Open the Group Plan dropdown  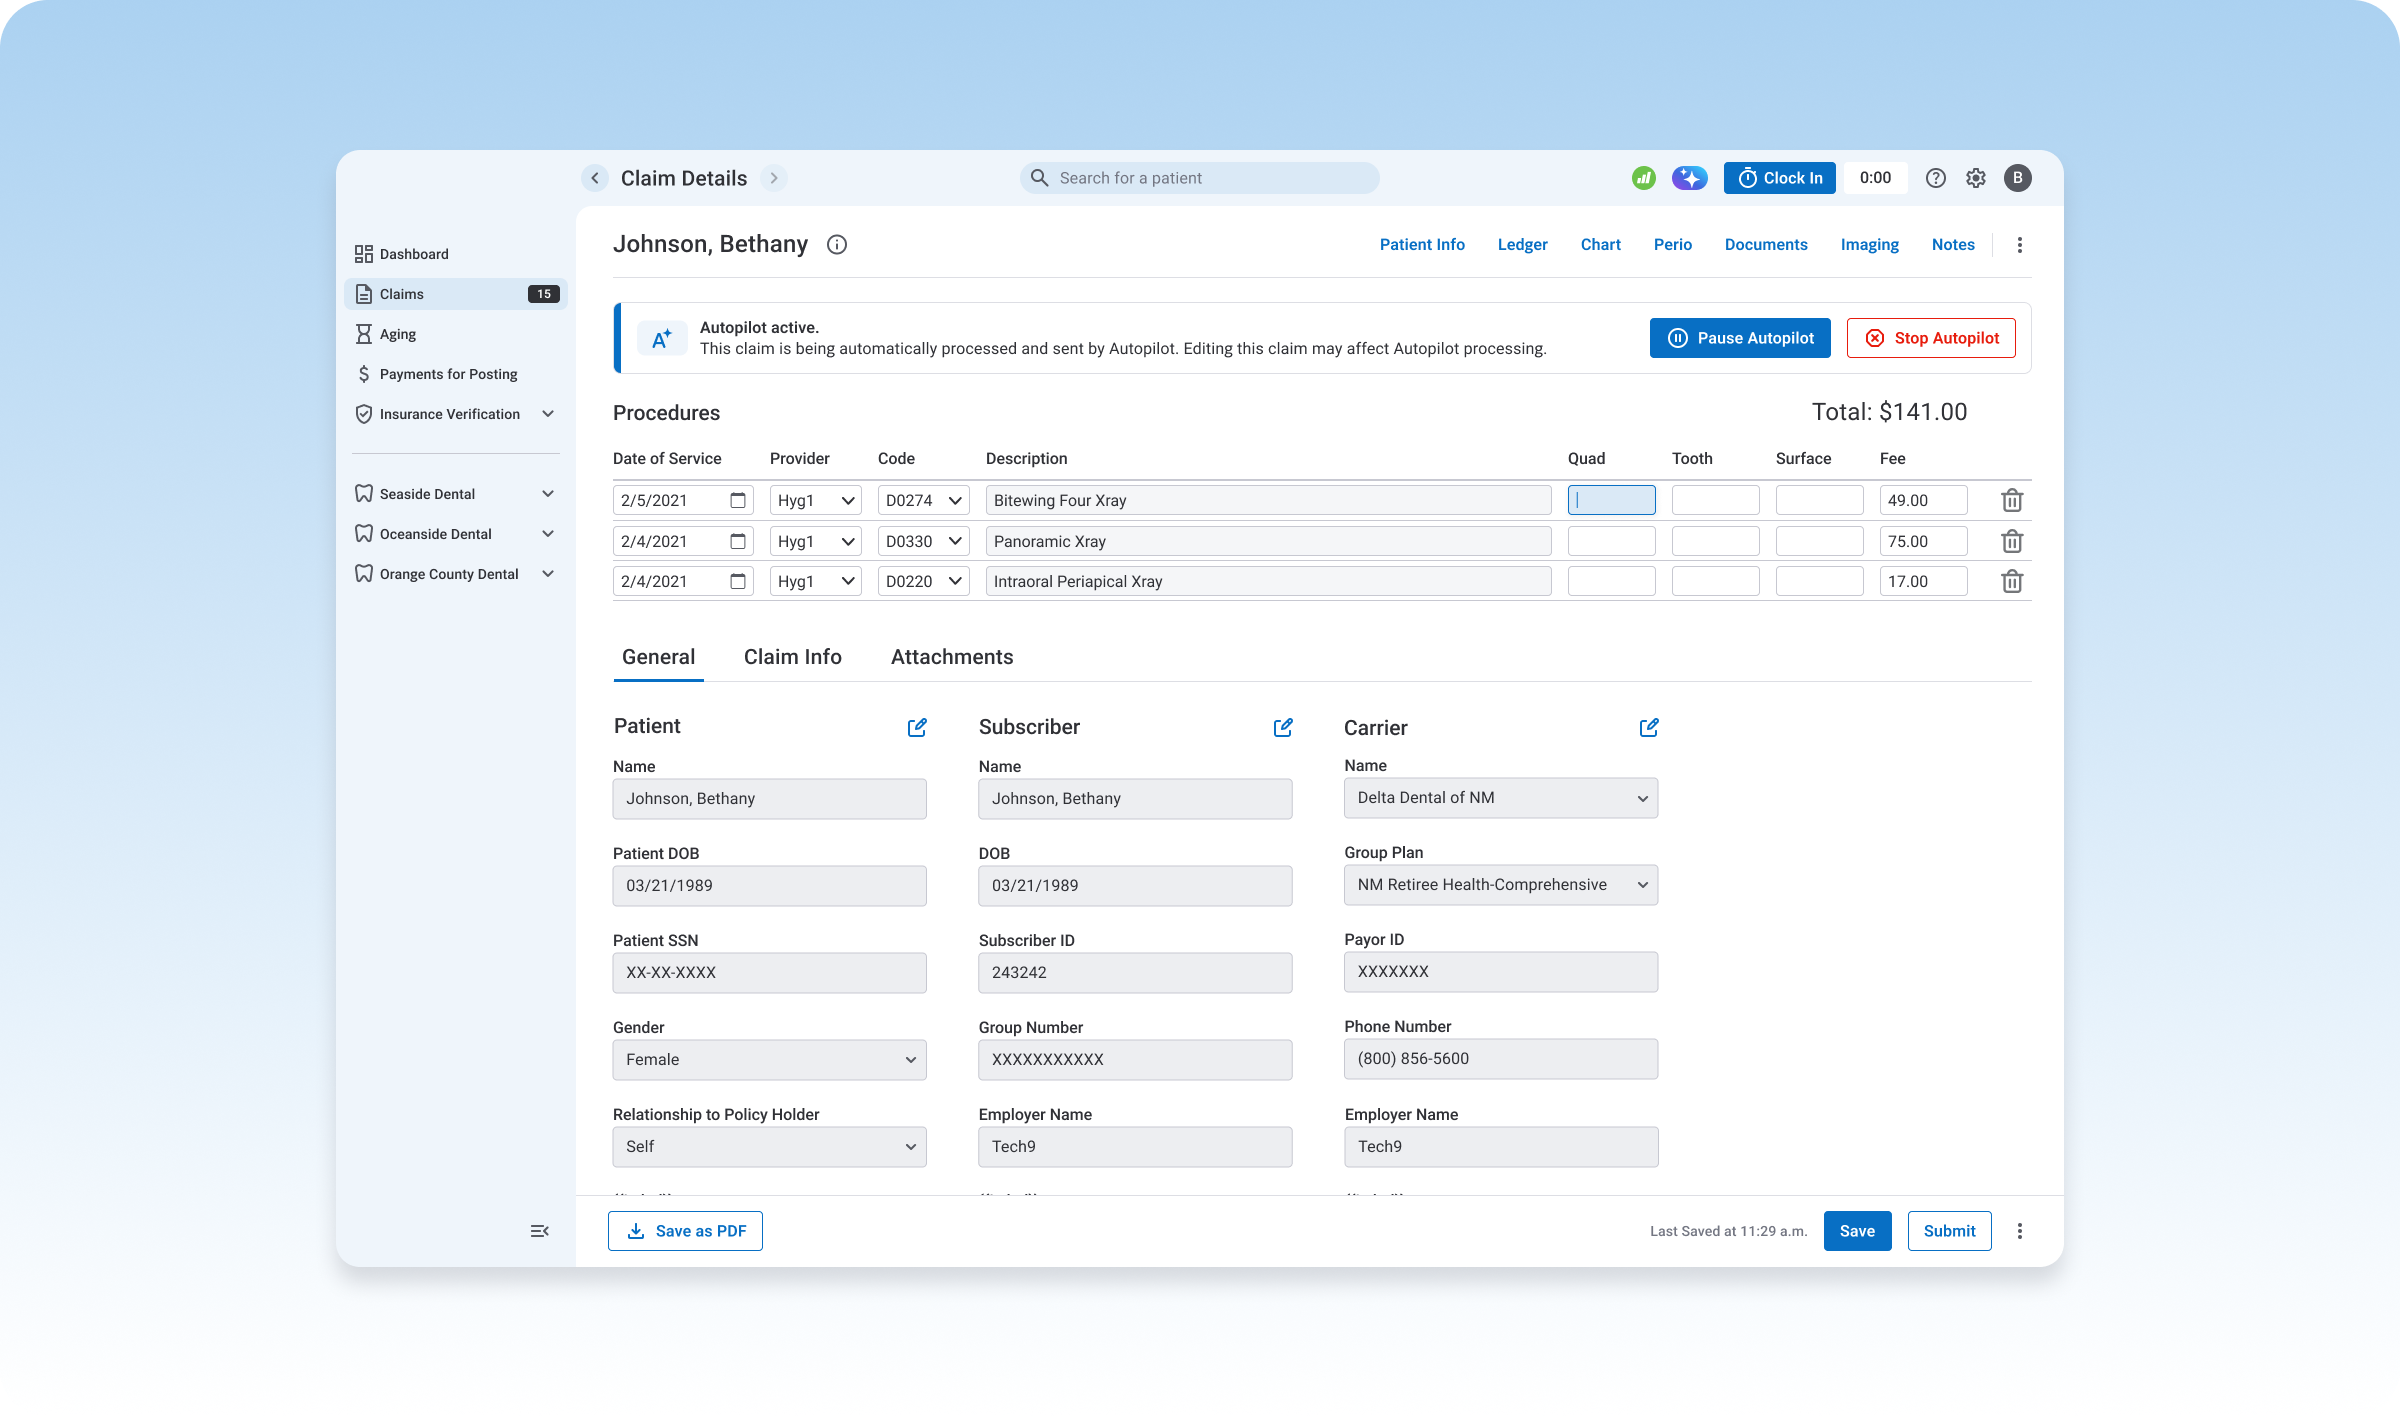(x=1501, y=885)
